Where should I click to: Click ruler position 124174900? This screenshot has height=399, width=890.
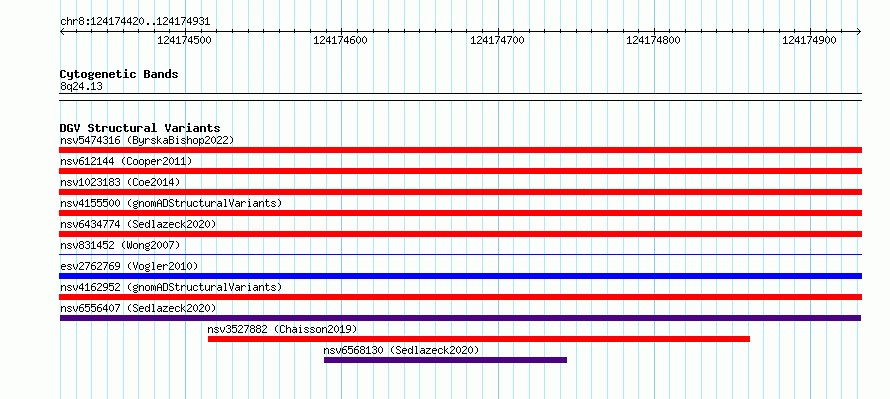(x=809, y=40)
